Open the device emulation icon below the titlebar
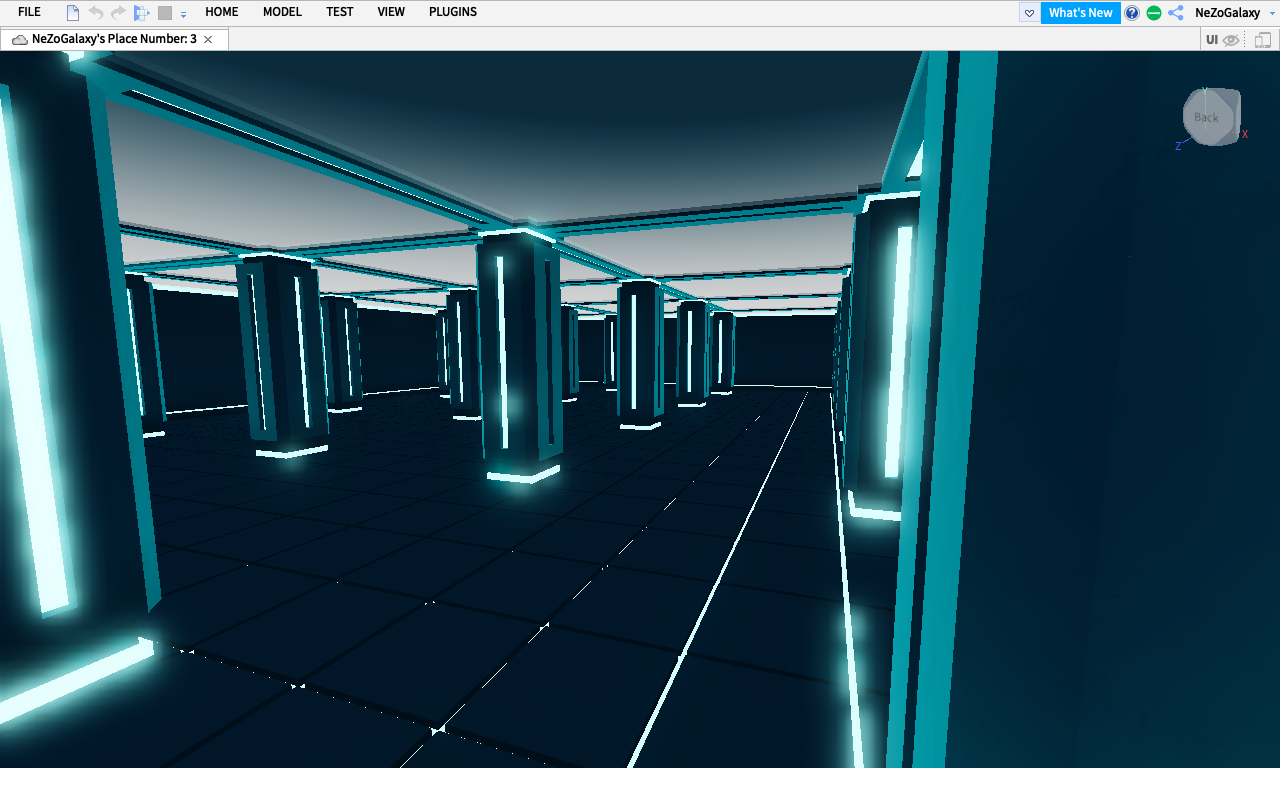Viewport: 1280px width, 800px height. click(1260, 38)
